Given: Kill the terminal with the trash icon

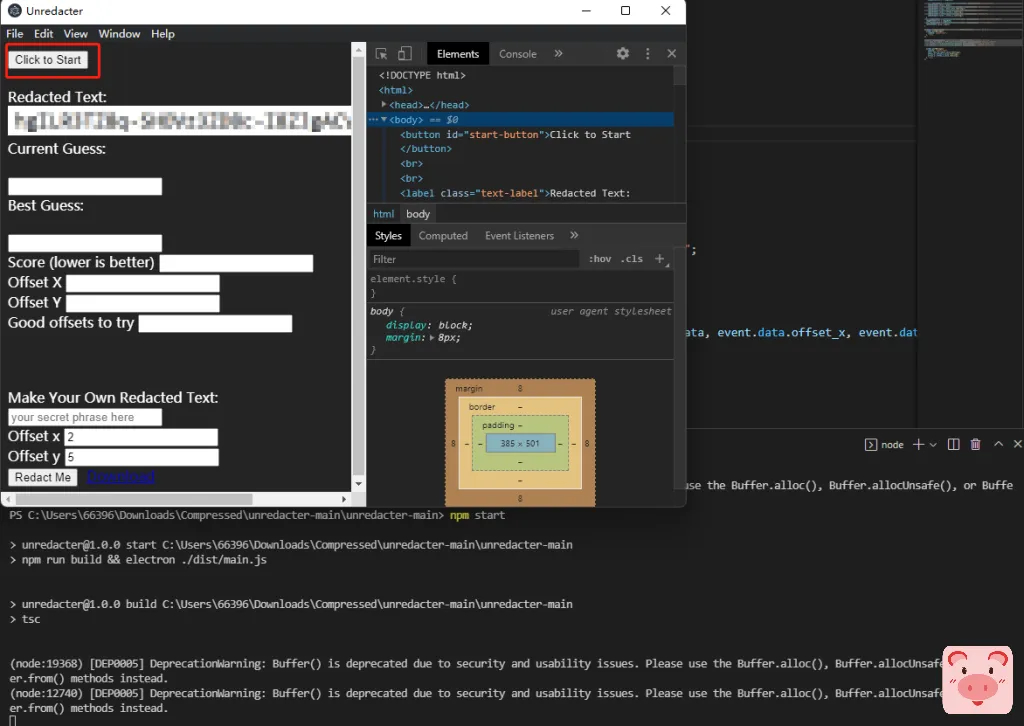Looking at the screenshot, I should click(x=976, y=444).
